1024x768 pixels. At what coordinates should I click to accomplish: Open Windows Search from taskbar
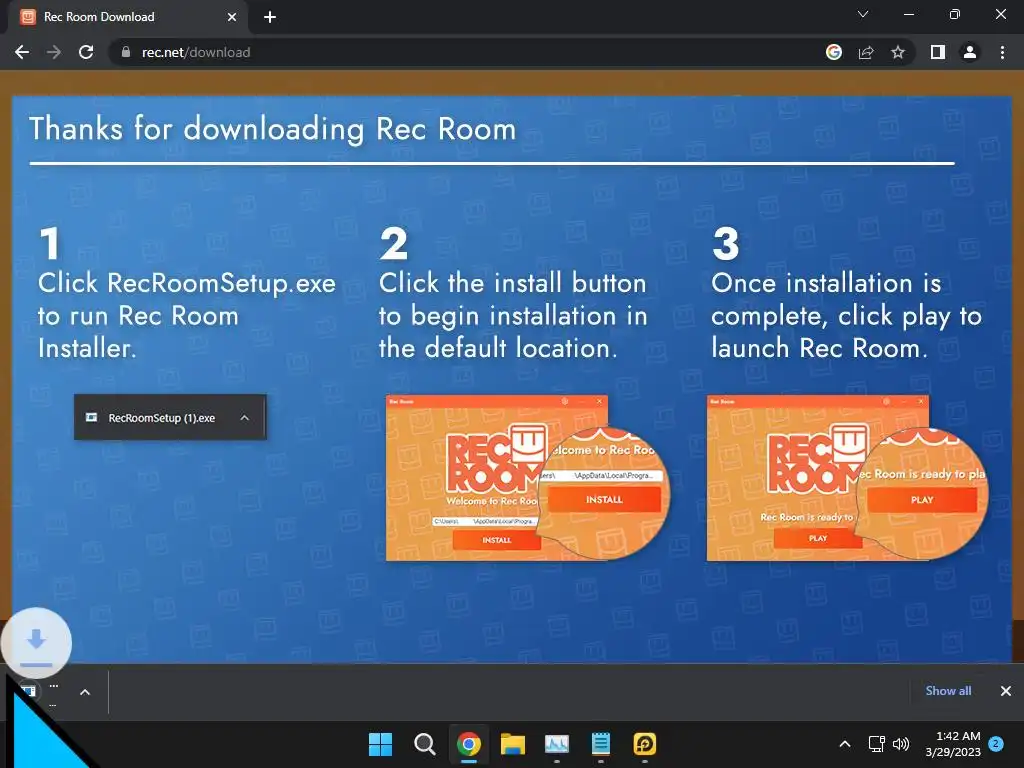click(x=424, y=744)
